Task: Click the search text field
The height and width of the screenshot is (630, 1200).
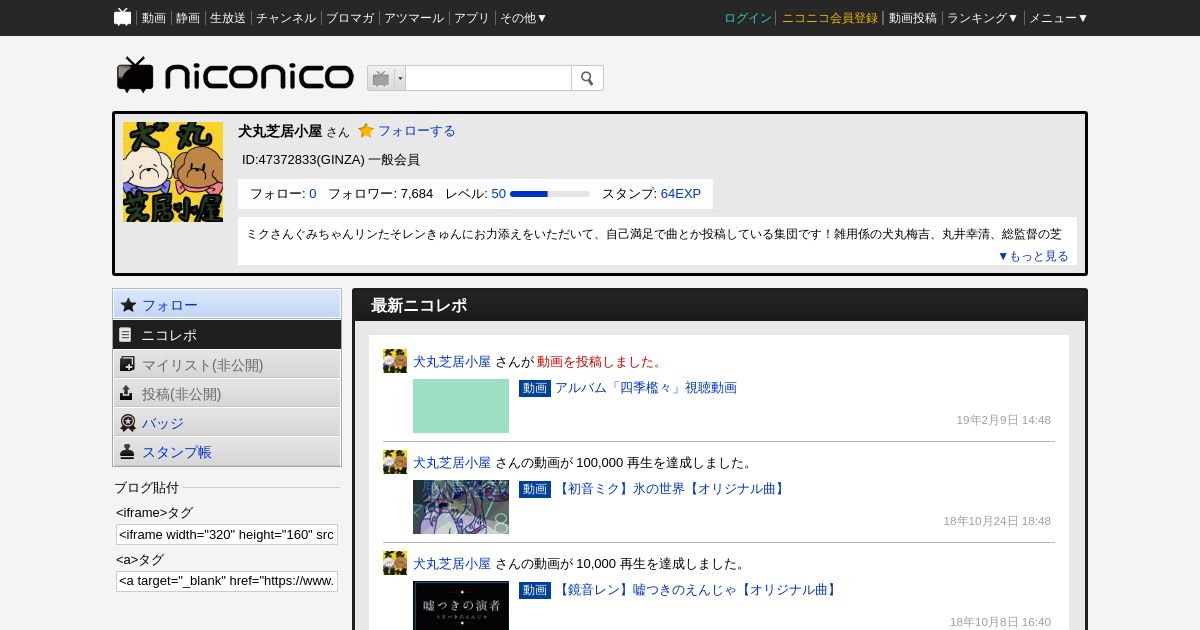Action: click(x=488, y=78)
